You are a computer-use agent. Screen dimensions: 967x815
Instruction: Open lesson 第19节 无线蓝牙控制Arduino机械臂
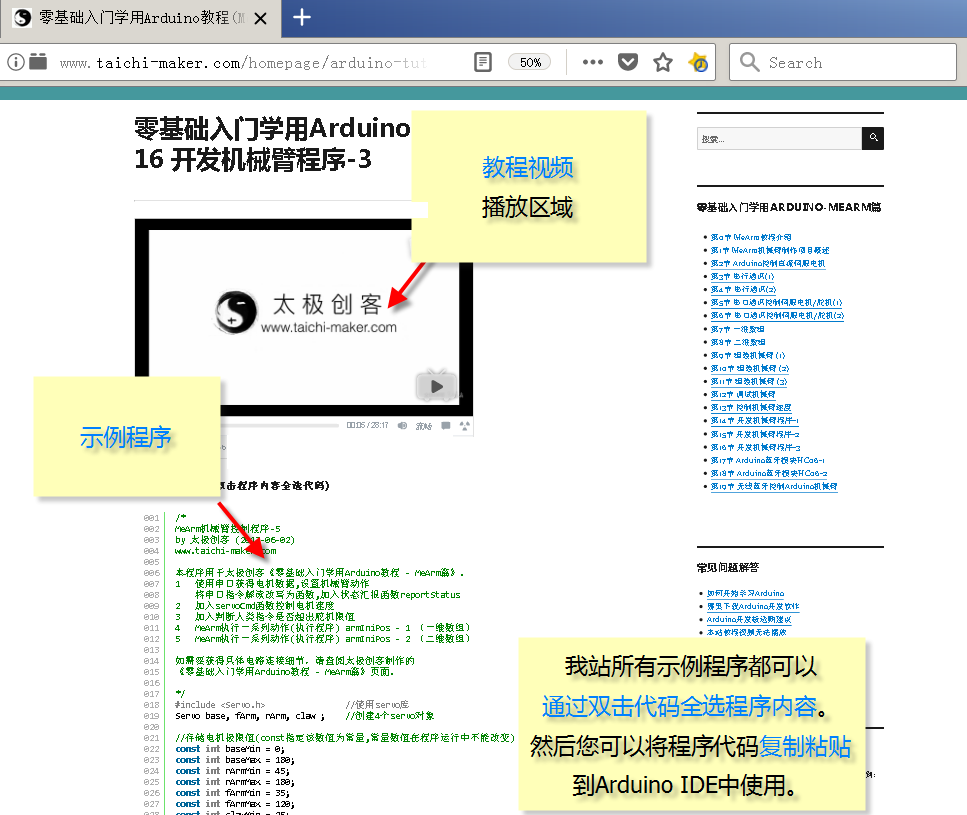[774, 486]
